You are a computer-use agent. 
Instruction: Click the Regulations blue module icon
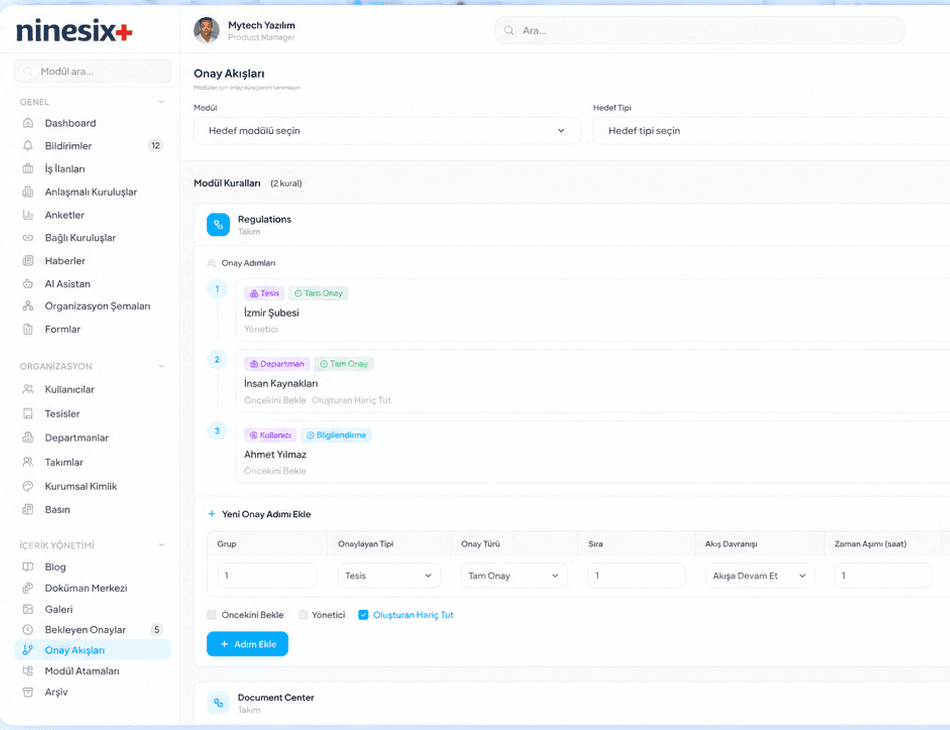[x=218, y=225]
